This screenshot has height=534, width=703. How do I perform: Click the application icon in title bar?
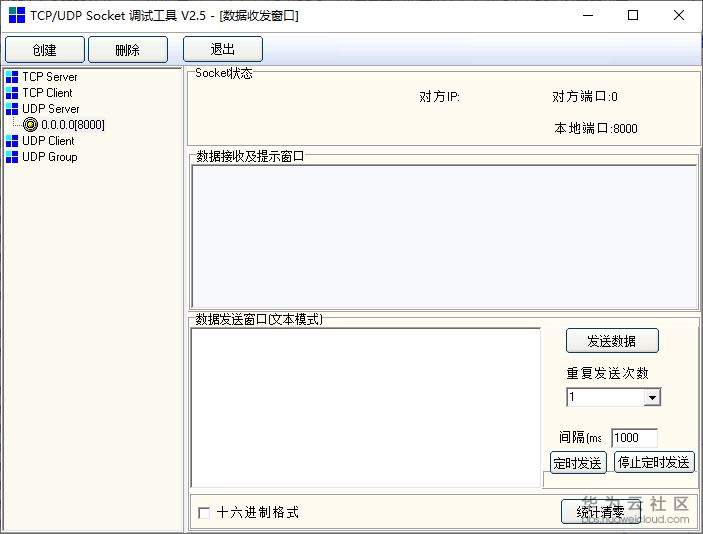17,15
